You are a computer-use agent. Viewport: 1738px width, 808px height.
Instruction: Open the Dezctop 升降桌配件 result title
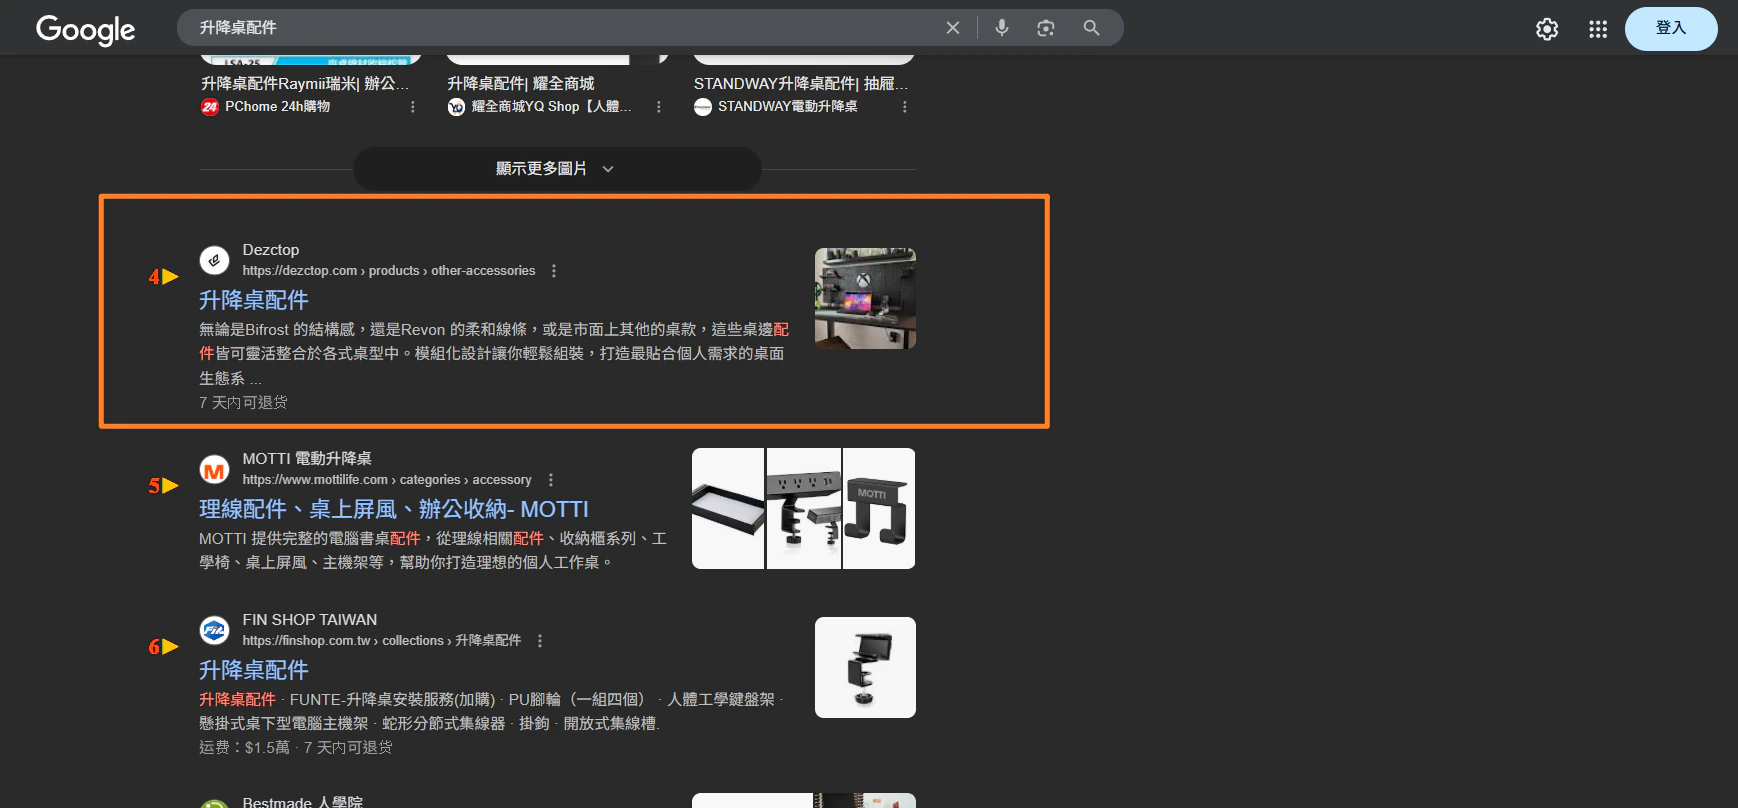[x=254, y=300]
